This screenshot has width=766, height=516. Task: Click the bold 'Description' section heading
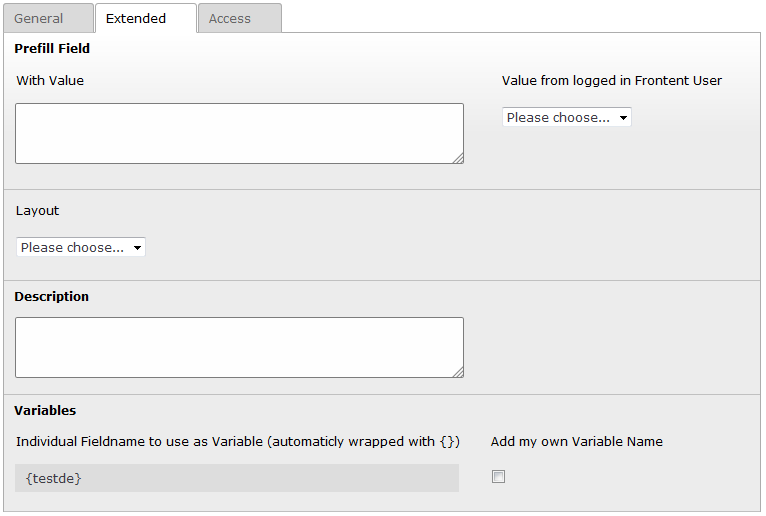[52, 296]
